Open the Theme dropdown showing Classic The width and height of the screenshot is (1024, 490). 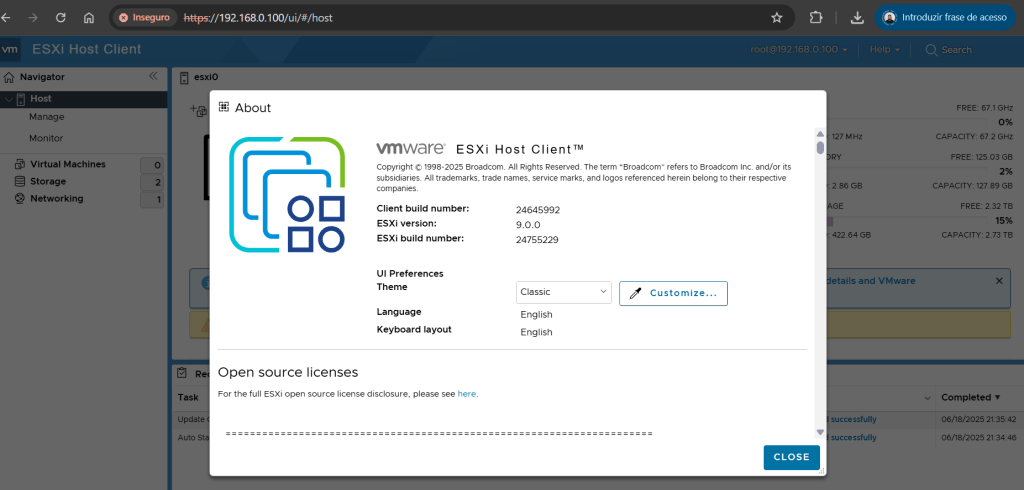click(x=563, y=292)
